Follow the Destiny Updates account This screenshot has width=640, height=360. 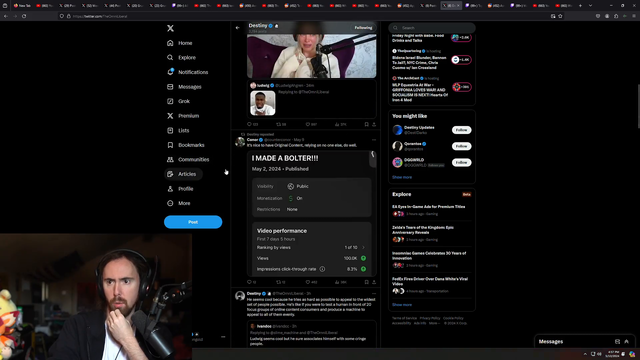tap(461, 130)
